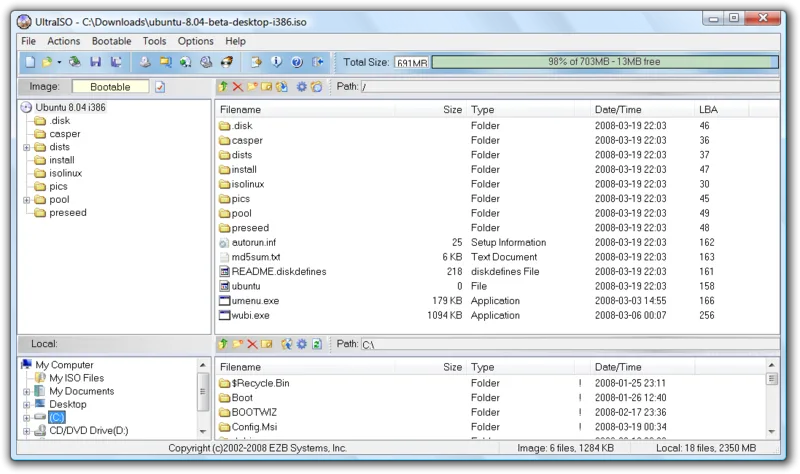Expand the My Documents tree node
The image size is (800, 474).
pos(27,392)
